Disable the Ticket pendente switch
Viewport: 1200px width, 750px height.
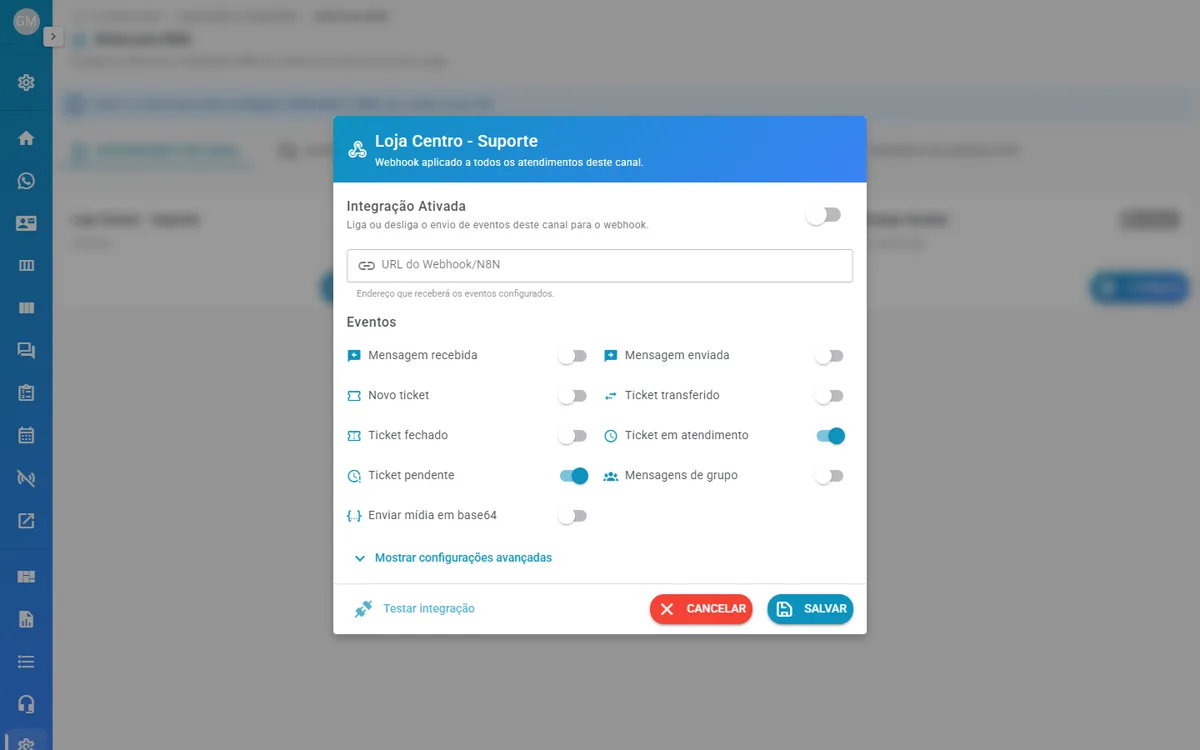coord(574,476)
